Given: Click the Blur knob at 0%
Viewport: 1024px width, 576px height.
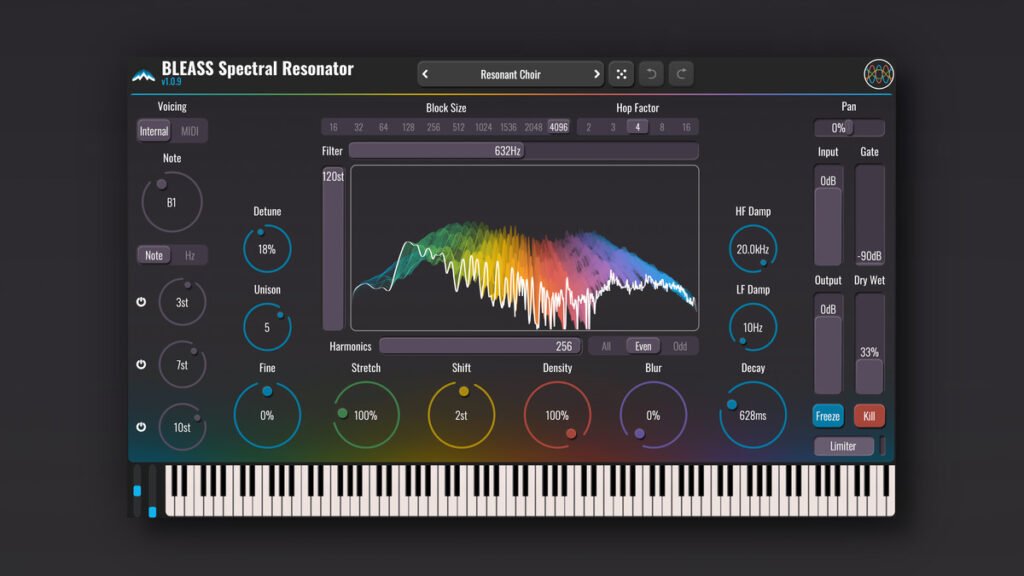Looking at the screenshot, I should pos(653,415).
